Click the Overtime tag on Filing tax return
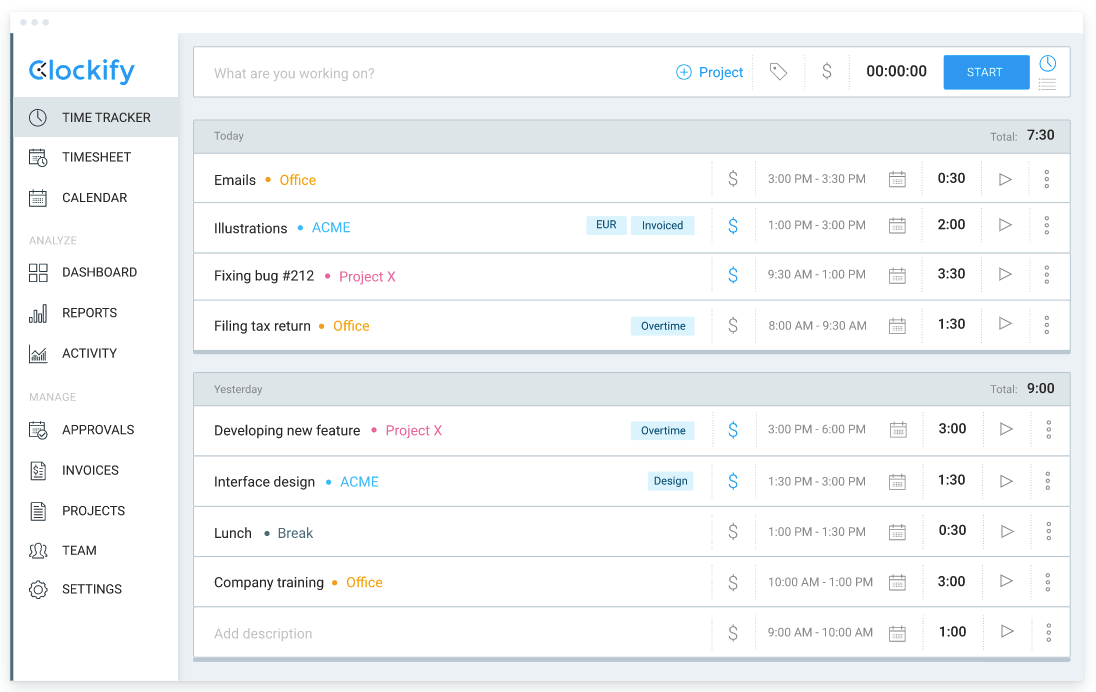Screen dimensions: 1096x692 click(x=663, y=326)
